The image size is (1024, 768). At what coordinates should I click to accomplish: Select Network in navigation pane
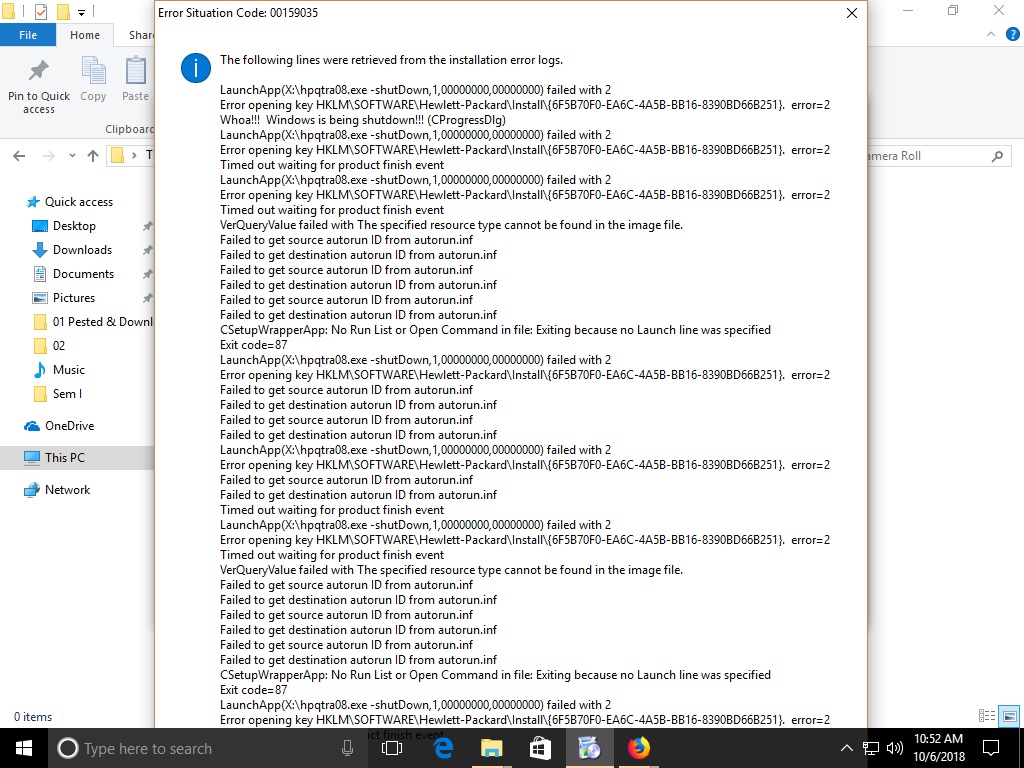pyautogui.click(x=67, y=490)
